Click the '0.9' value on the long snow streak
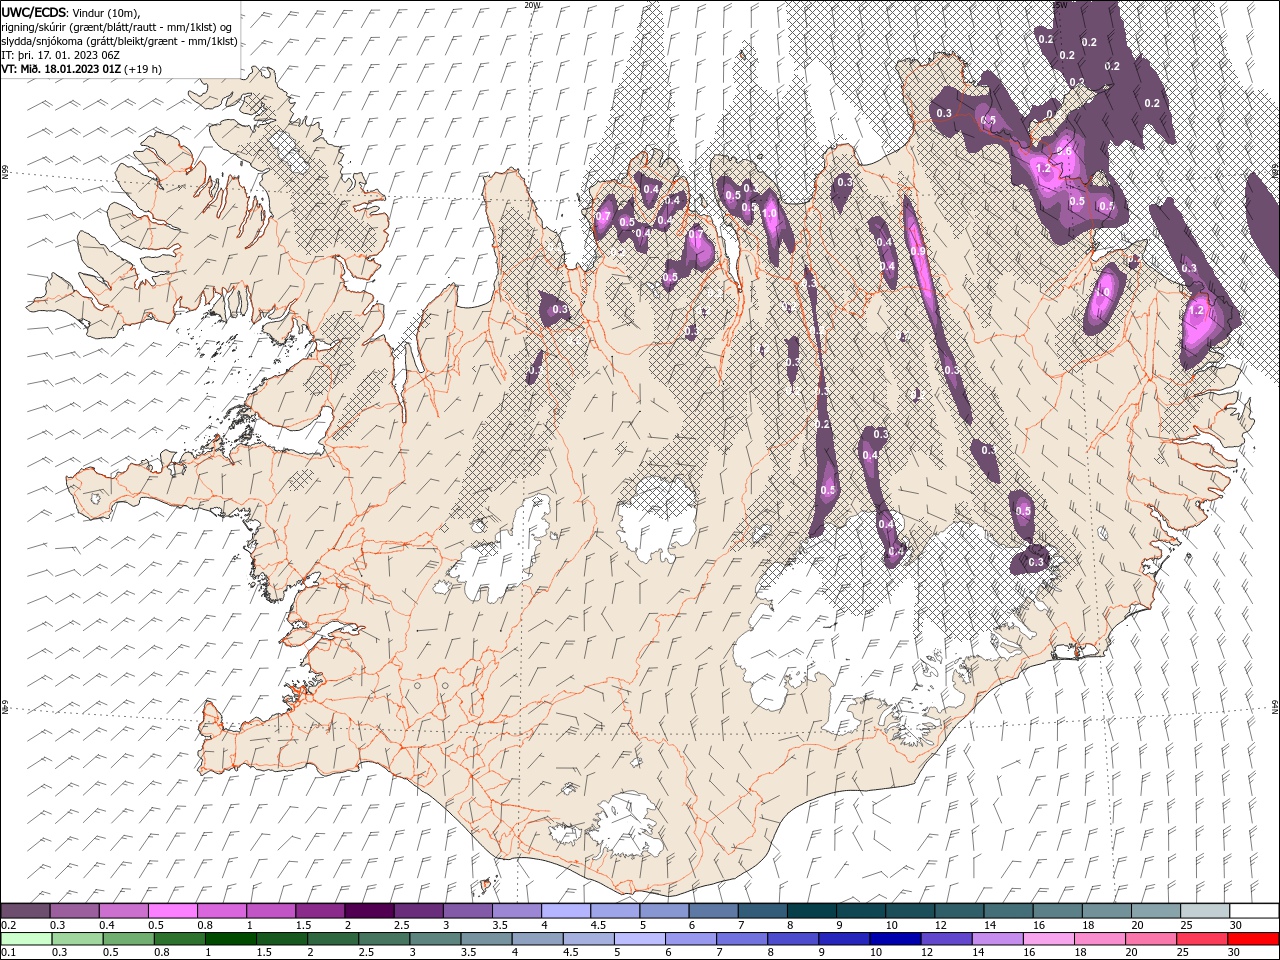This screenshot has height=960, width=1280. click(917, 252)
